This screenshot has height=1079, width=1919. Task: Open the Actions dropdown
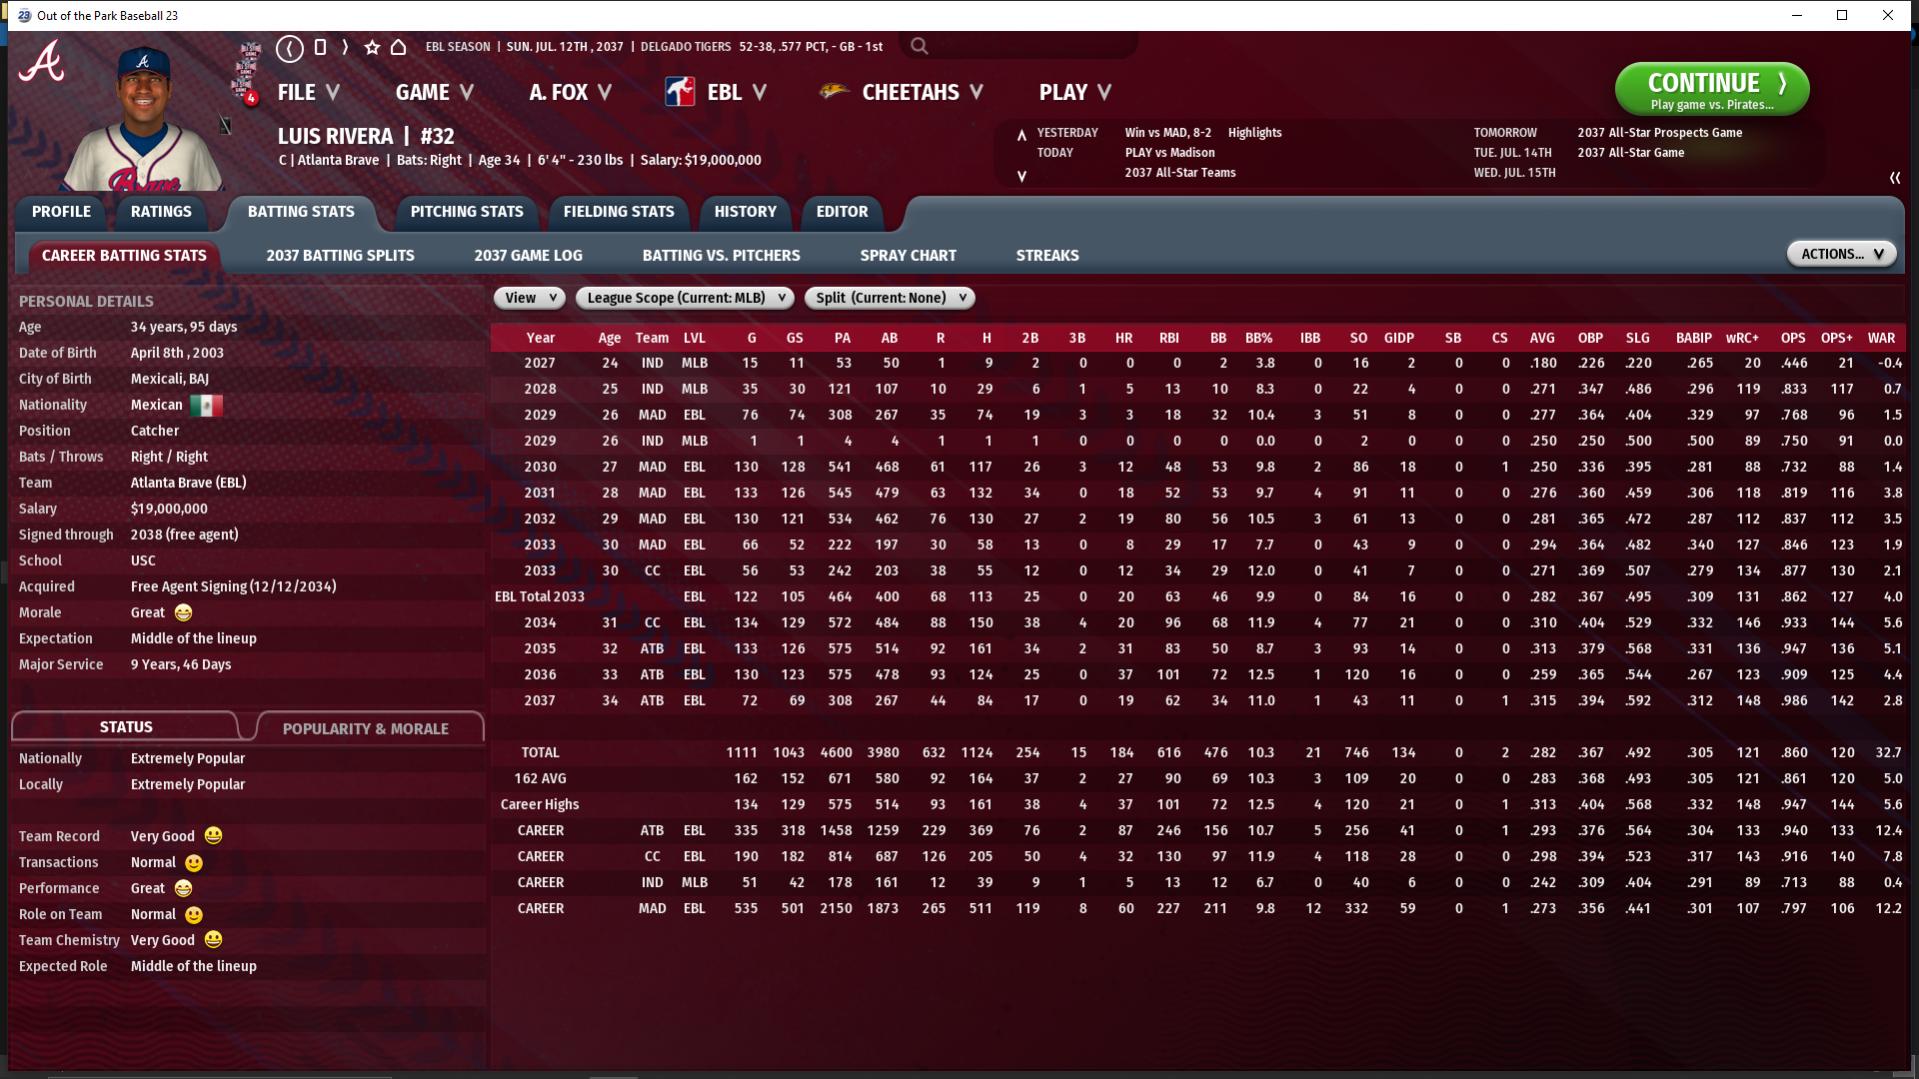[x=1842, y=254]
